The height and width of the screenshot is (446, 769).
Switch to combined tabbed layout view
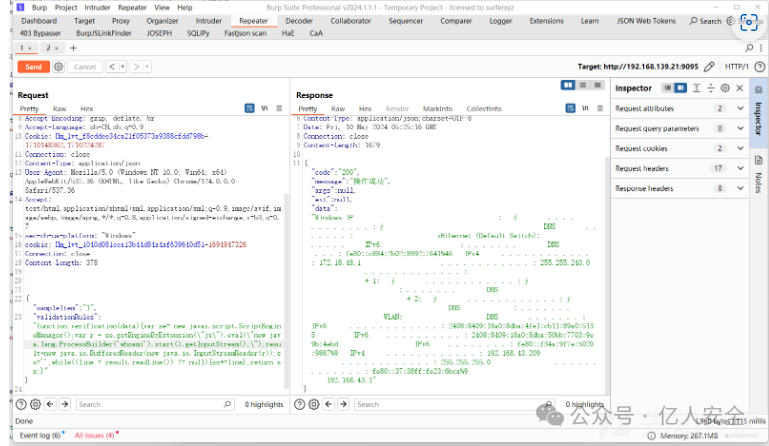click(x=597, y=85)
